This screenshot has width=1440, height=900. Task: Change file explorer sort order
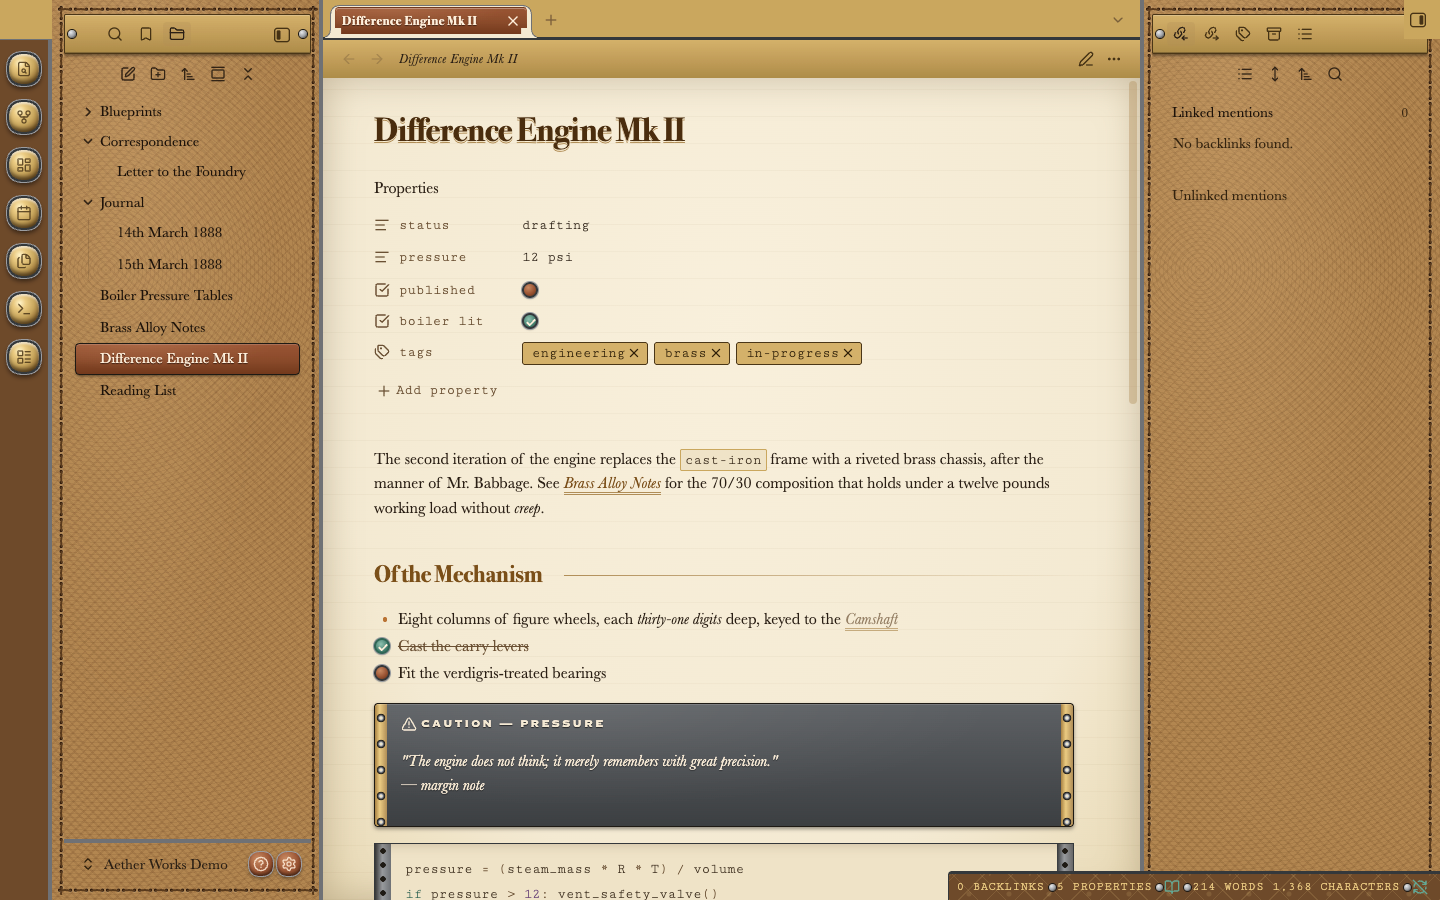click(188, 74)
